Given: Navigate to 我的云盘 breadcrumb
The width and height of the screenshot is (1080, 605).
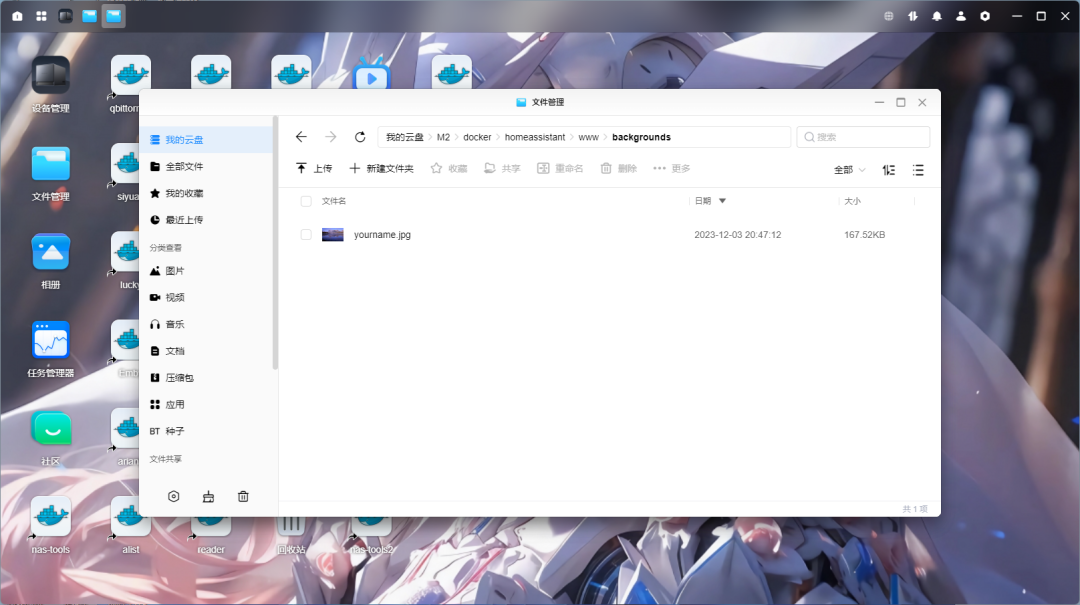Looking at the screenshot, I should (x=404, y=137).
